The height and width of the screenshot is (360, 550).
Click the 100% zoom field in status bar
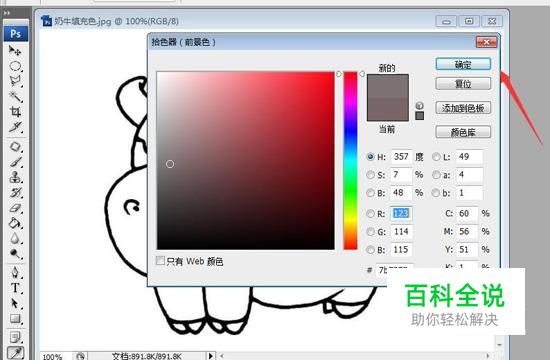click(56, 356)
